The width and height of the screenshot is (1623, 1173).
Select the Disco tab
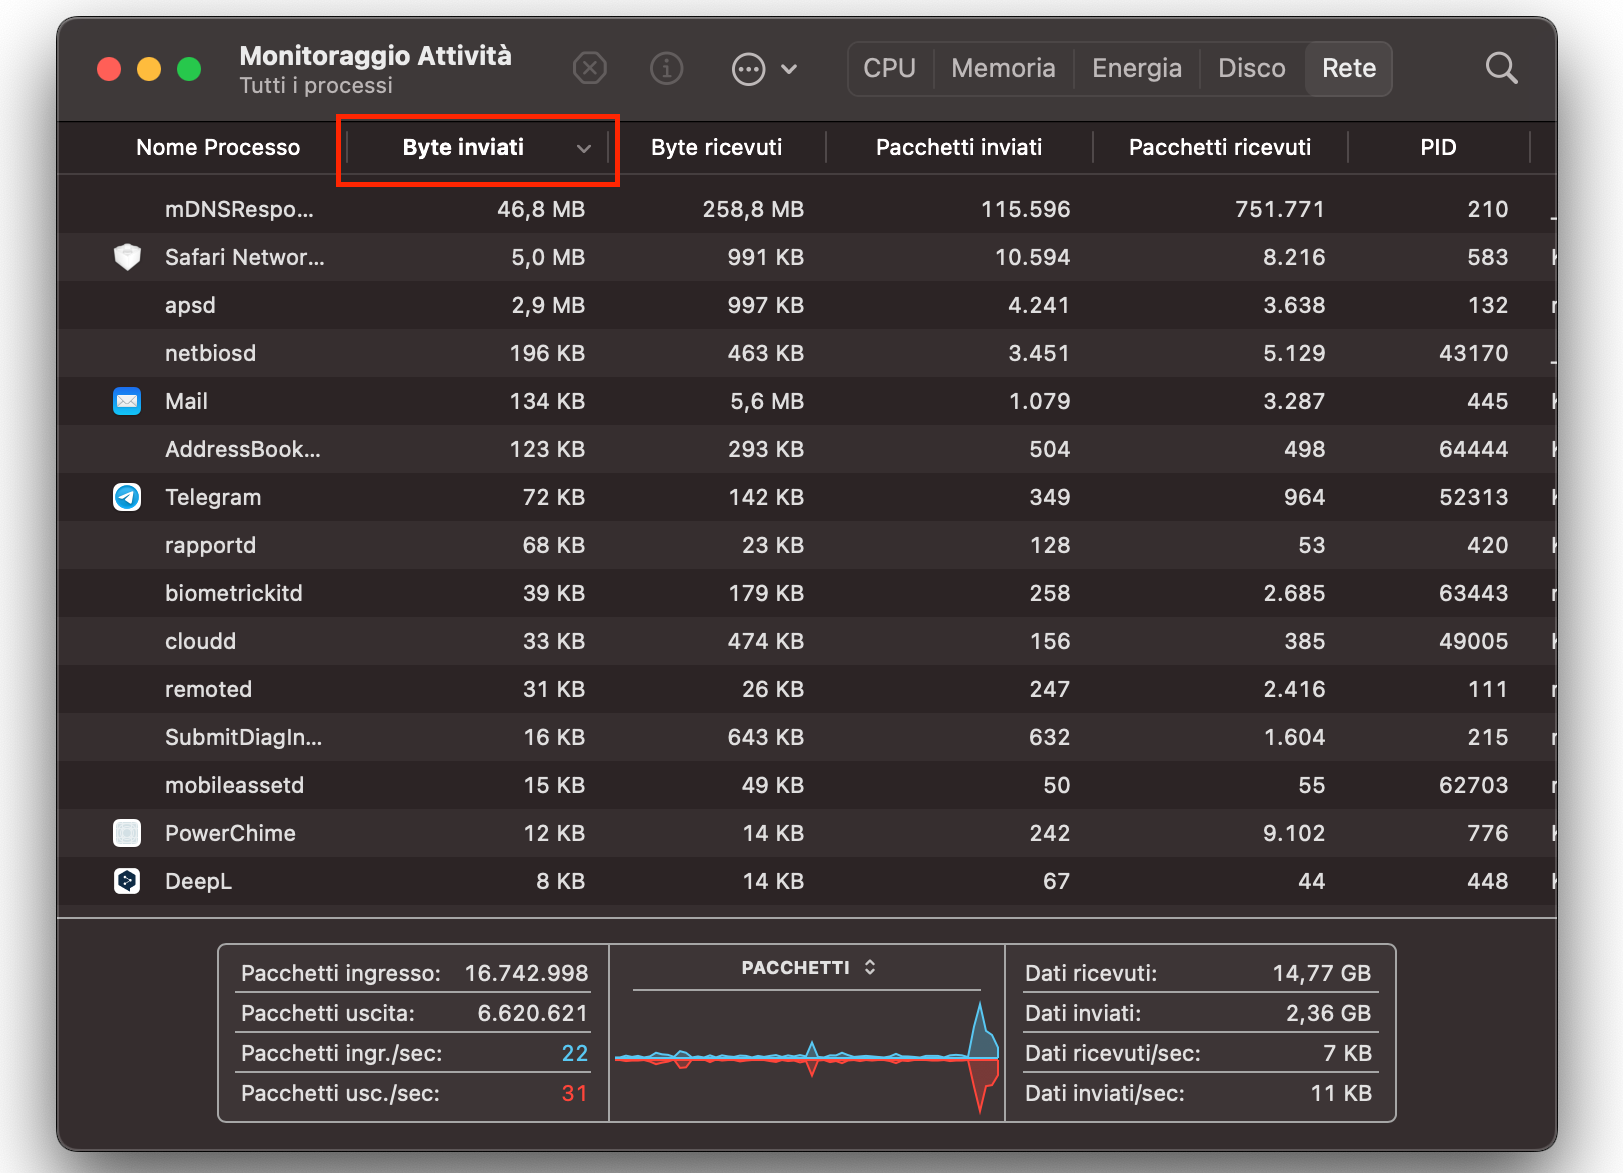[1251, 69]
